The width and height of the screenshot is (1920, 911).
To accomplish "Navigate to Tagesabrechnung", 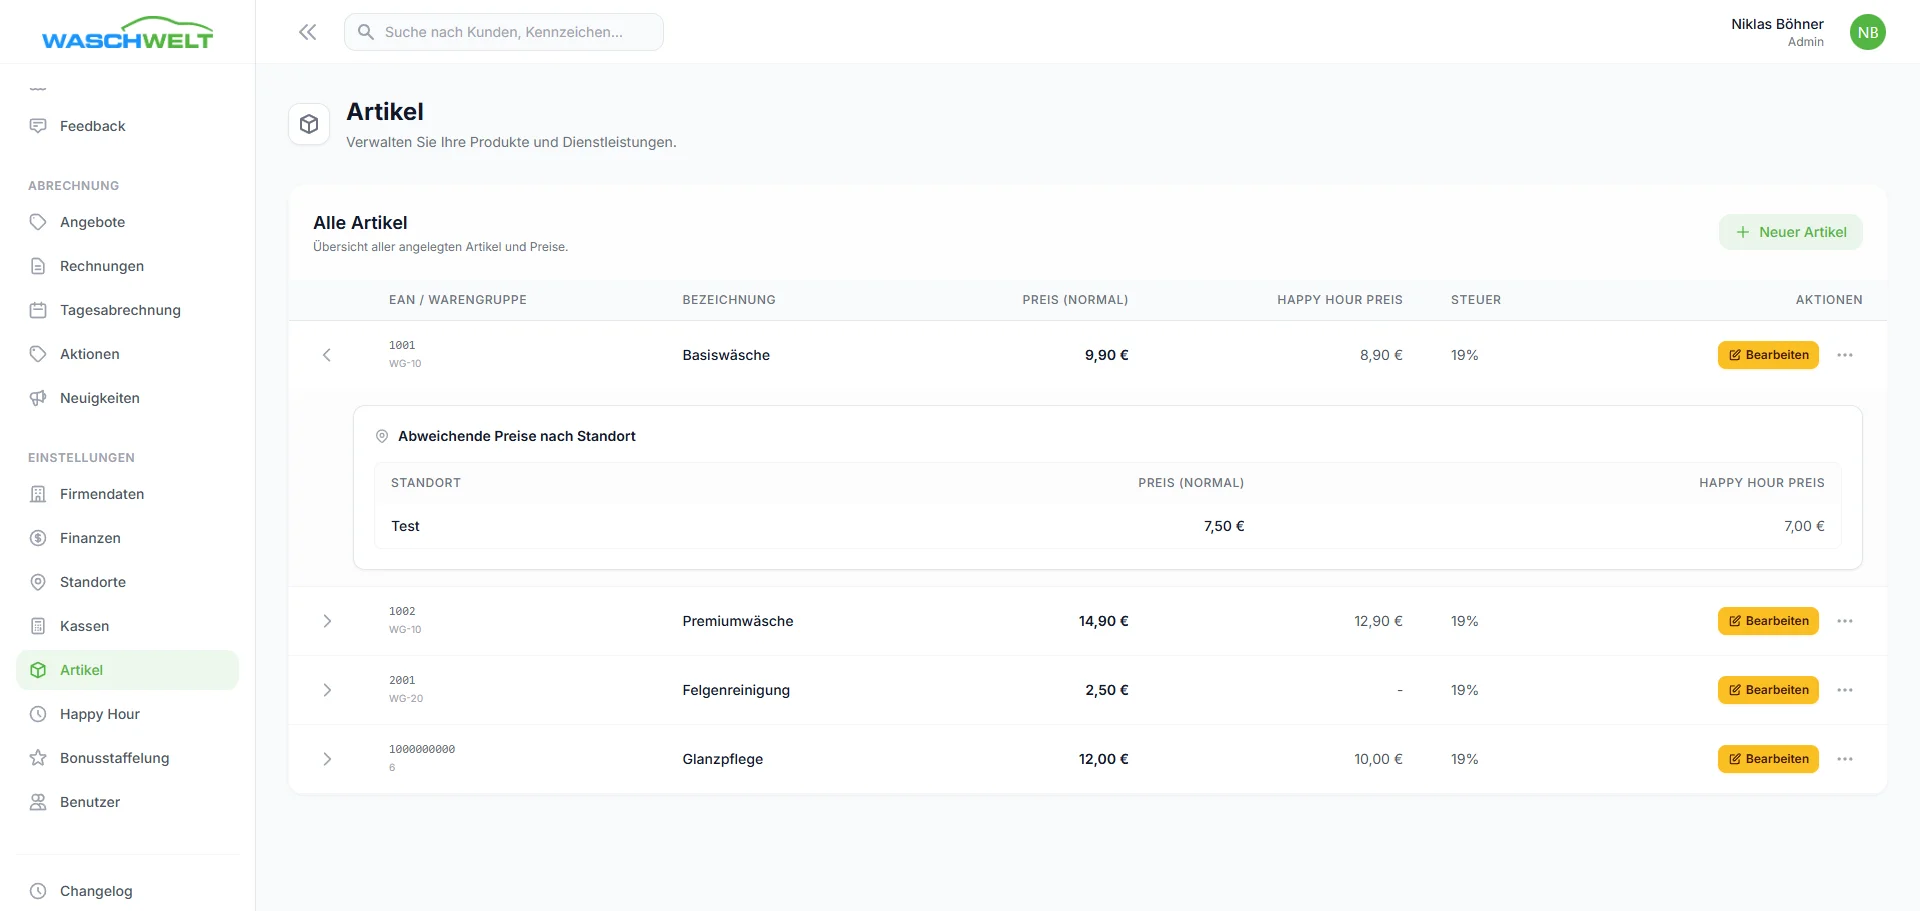I will tap(120, 310).
